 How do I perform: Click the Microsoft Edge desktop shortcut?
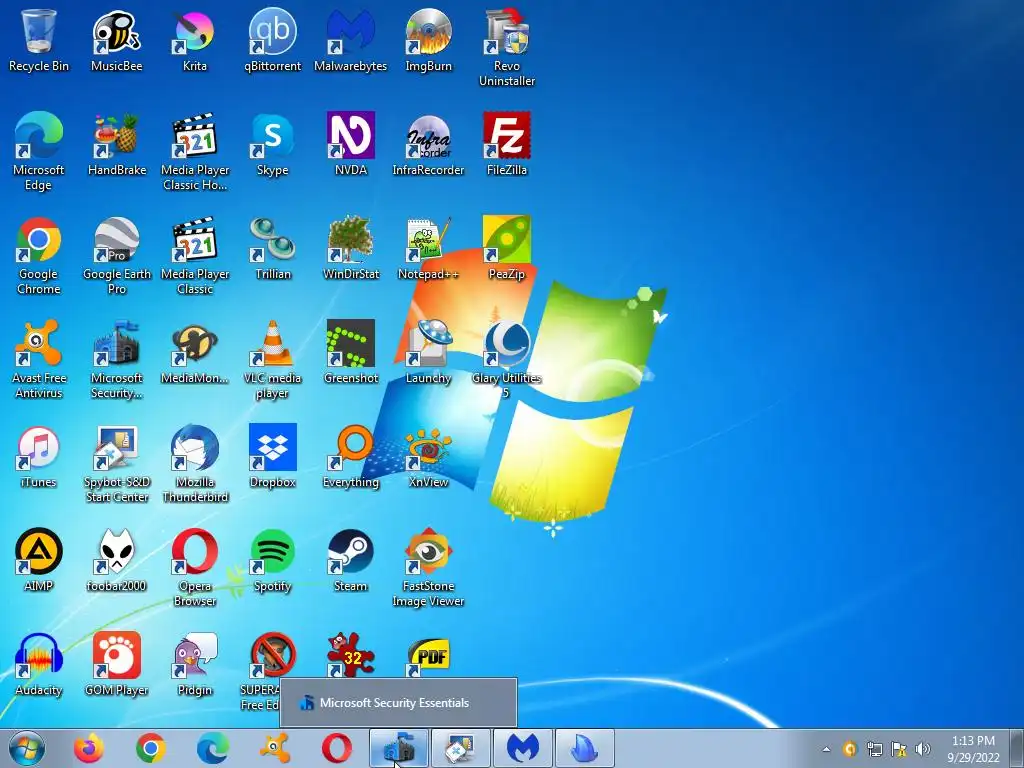click(39, 152)
